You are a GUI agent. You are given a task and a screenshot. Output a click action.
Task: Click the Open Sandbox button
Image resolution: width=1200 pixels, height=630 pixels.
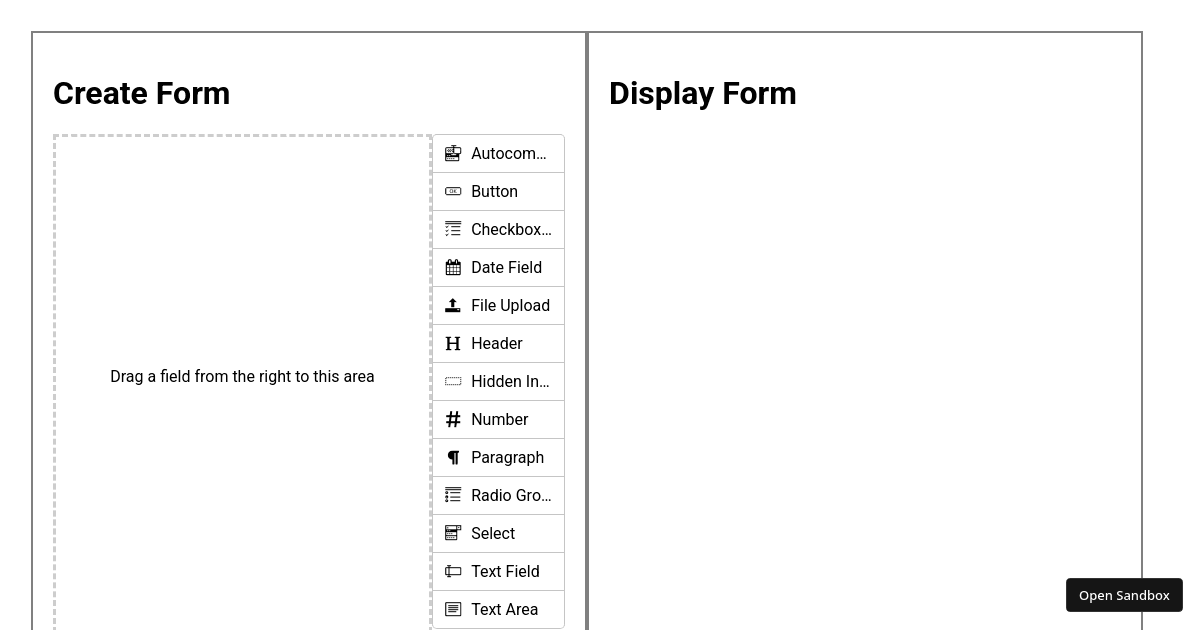pos(1124,595)
